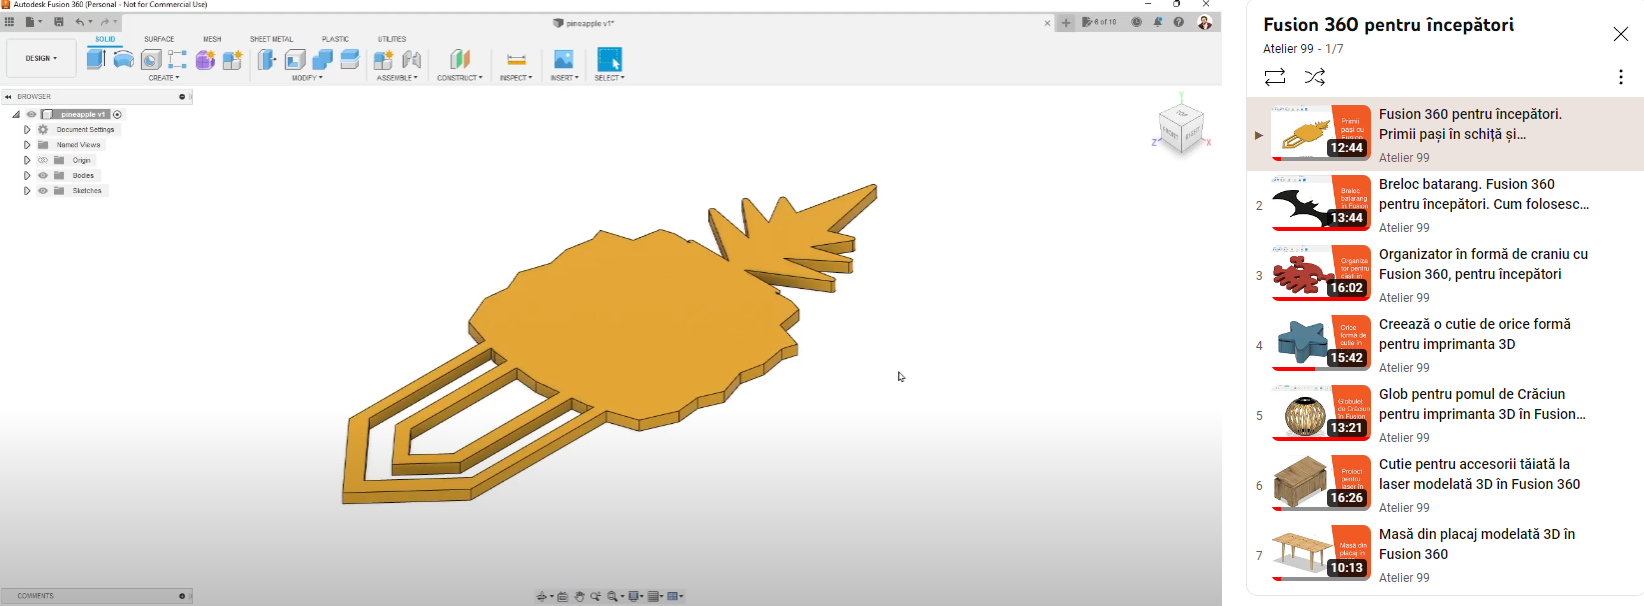The image size is (1644, 606).
Task: Open the notifications bell
Action: click(x=1158, y=22)
